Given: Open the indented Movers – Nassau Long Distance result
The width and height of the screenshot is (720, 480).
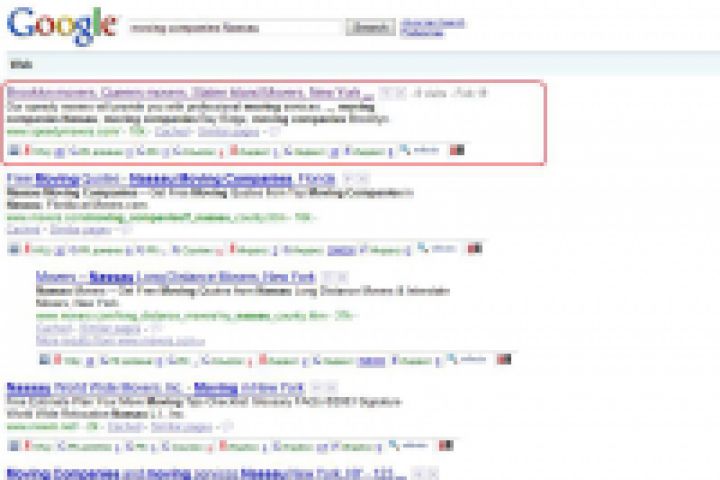Looking at the screenshot, I should 175,277.
